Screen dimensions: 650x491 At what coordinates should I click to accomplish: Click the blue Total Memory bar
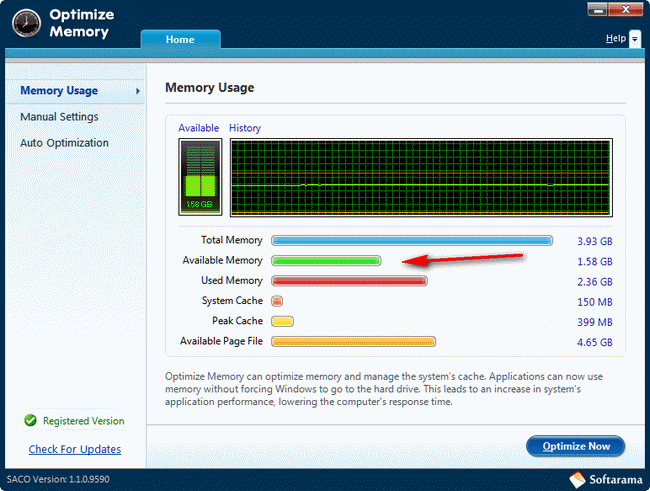tap(412, 241)
